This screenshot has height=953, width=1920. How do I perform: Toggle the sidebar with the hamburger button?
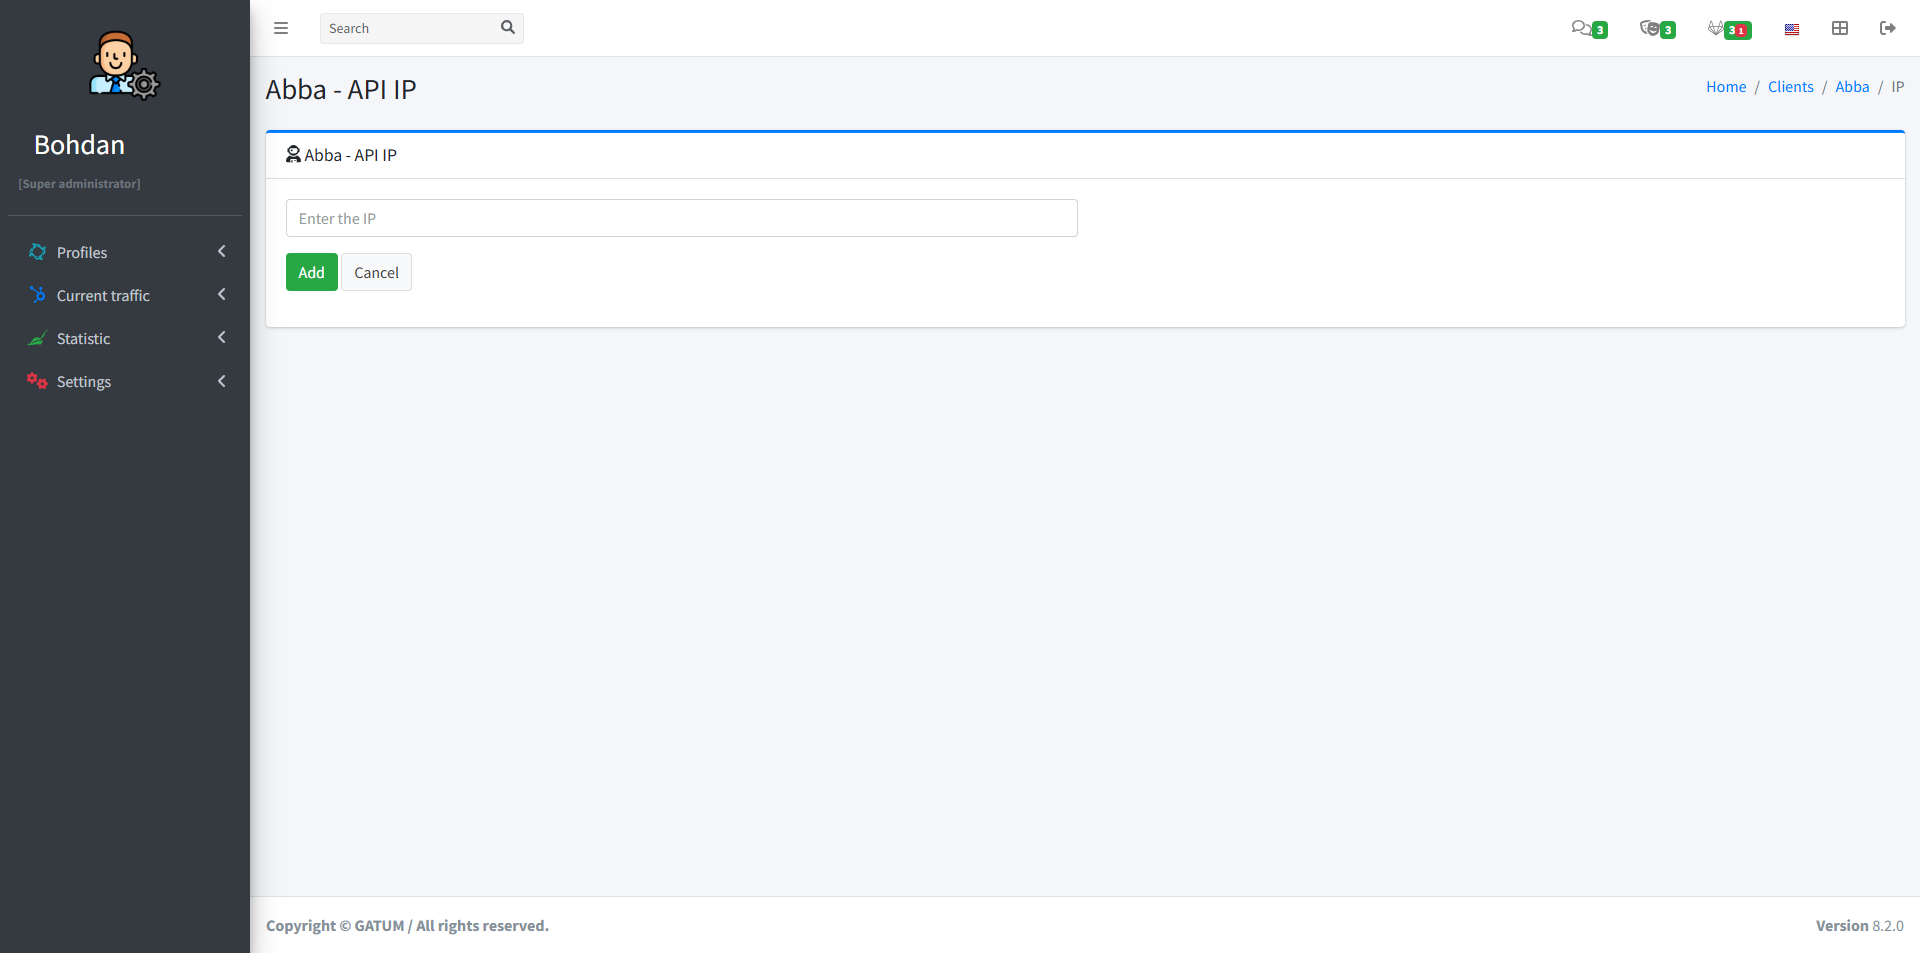click(281, 28)
